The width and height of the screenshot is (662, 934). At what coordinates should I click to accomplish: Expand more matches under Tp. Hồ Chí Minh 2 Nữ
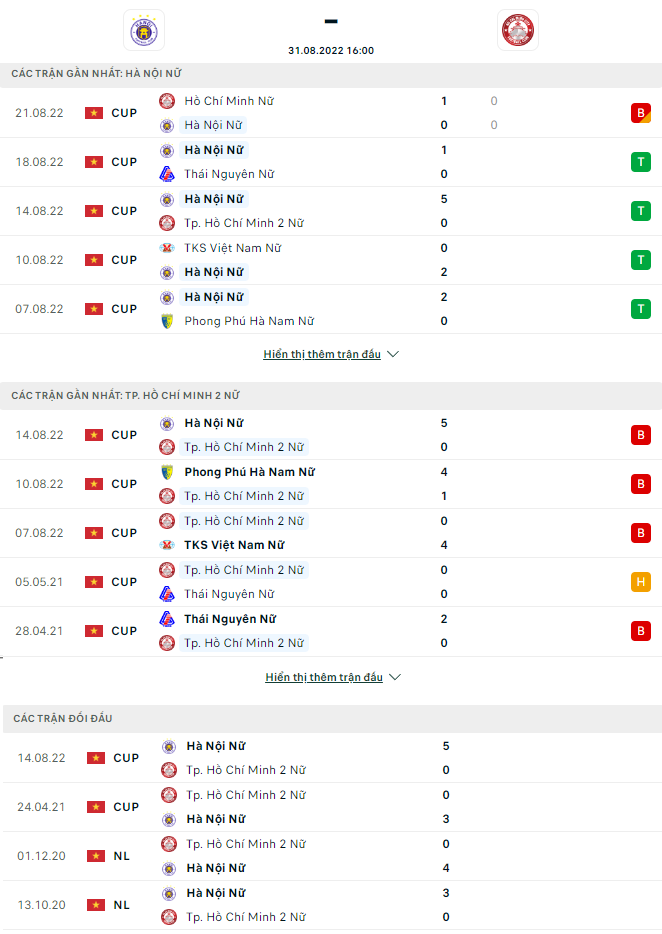324,677
